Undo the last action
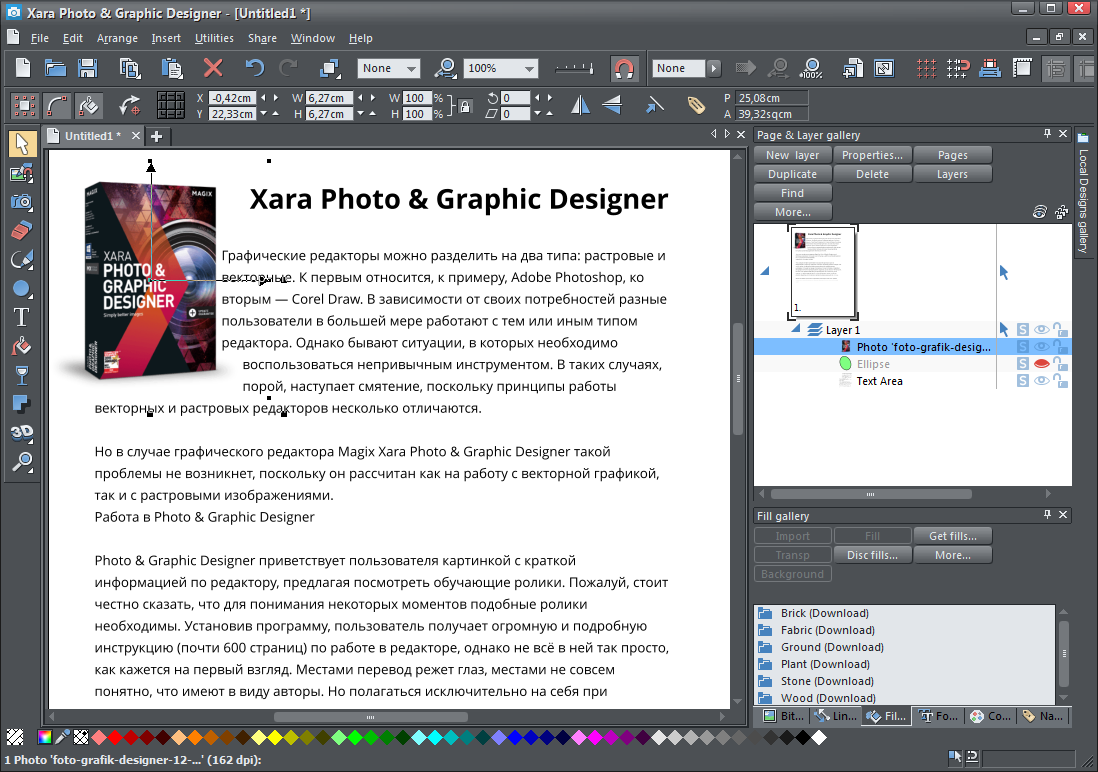Viewport: 1098px width, 772px height. pyautogui.click(x=254, y=68)
